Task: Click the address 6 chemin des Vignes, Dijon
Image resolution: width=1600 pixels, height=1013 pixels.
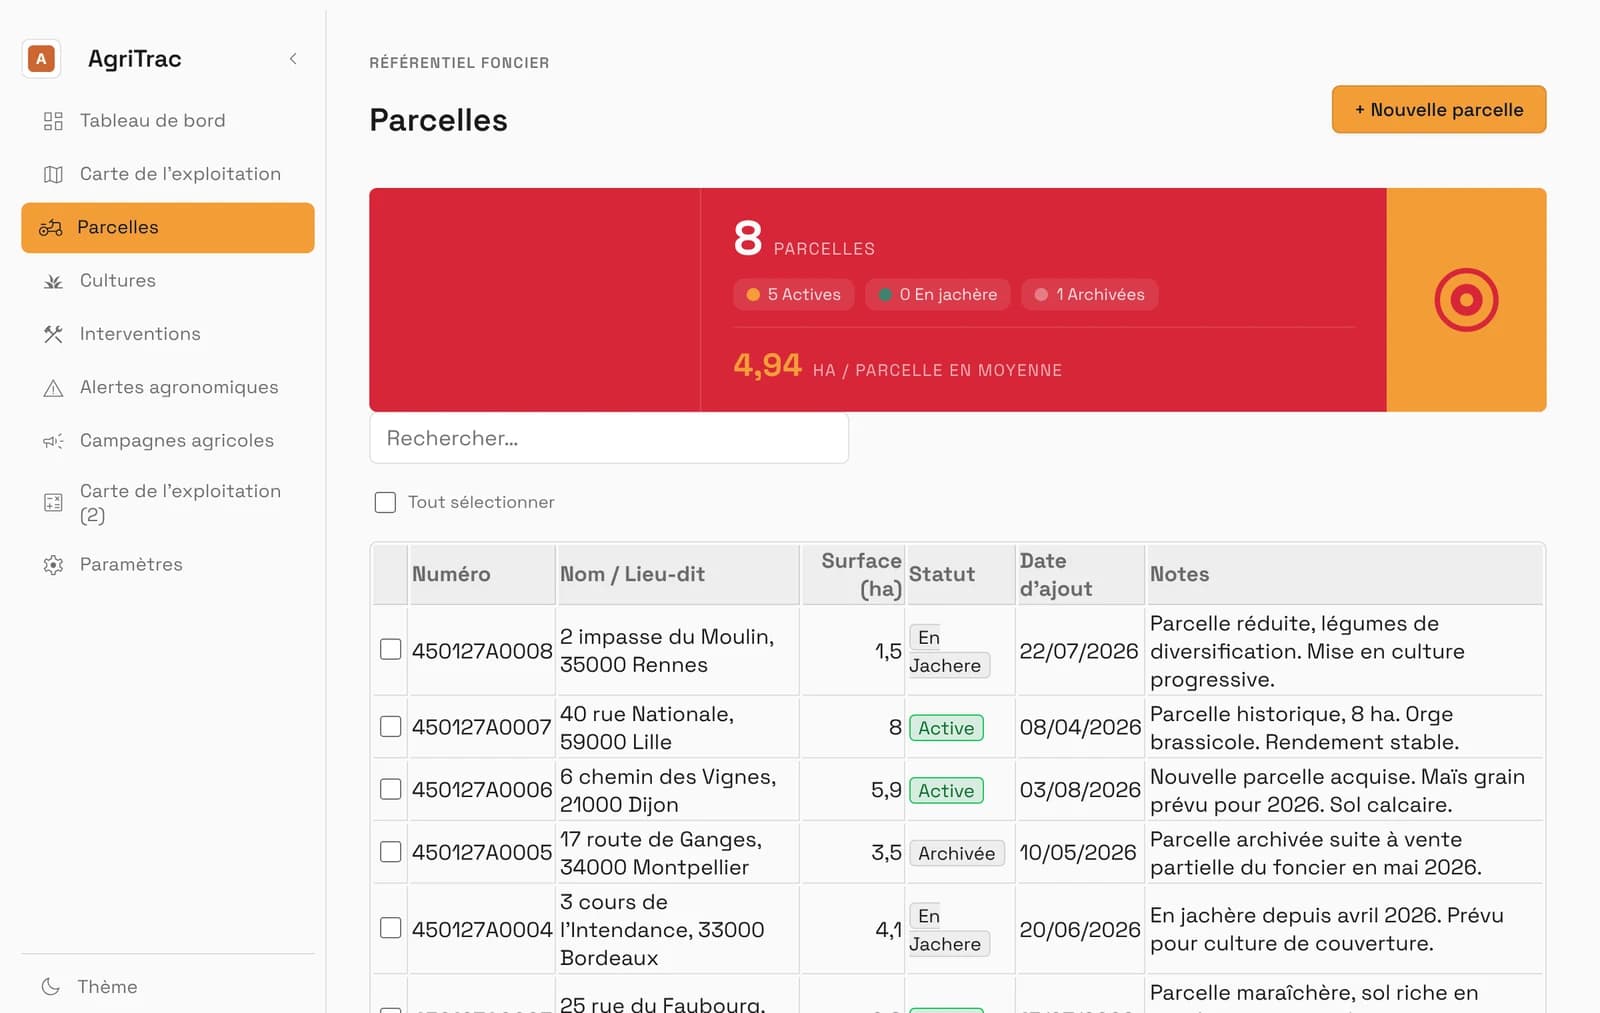Action: pos(668,791)
